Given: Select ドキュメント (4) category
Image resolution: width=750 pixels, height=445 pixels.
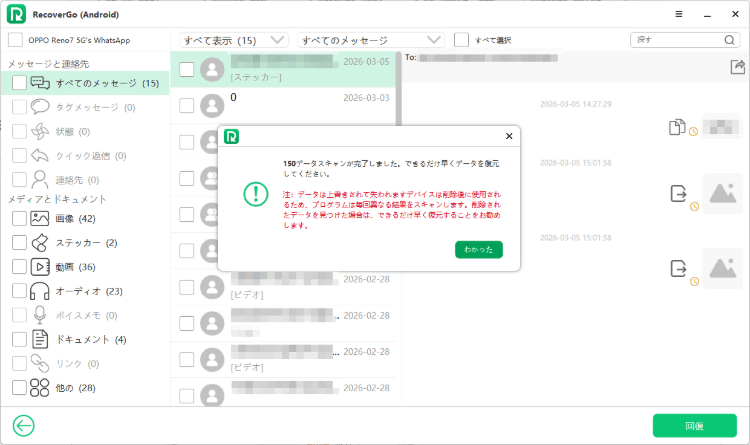Looking at the screenshot, I should (91, 339).
